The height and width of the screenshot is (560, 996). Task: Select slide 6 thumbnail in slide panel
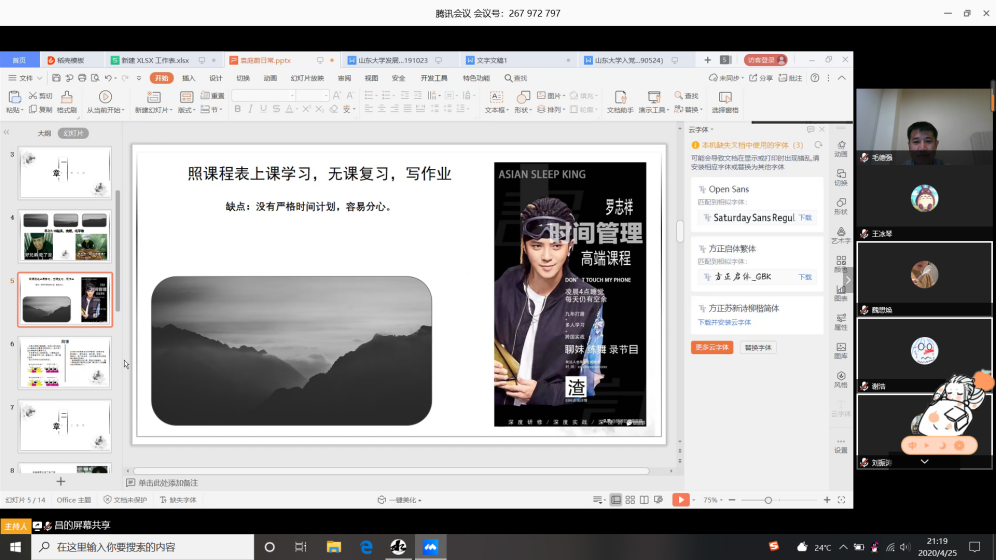[65, 362]
